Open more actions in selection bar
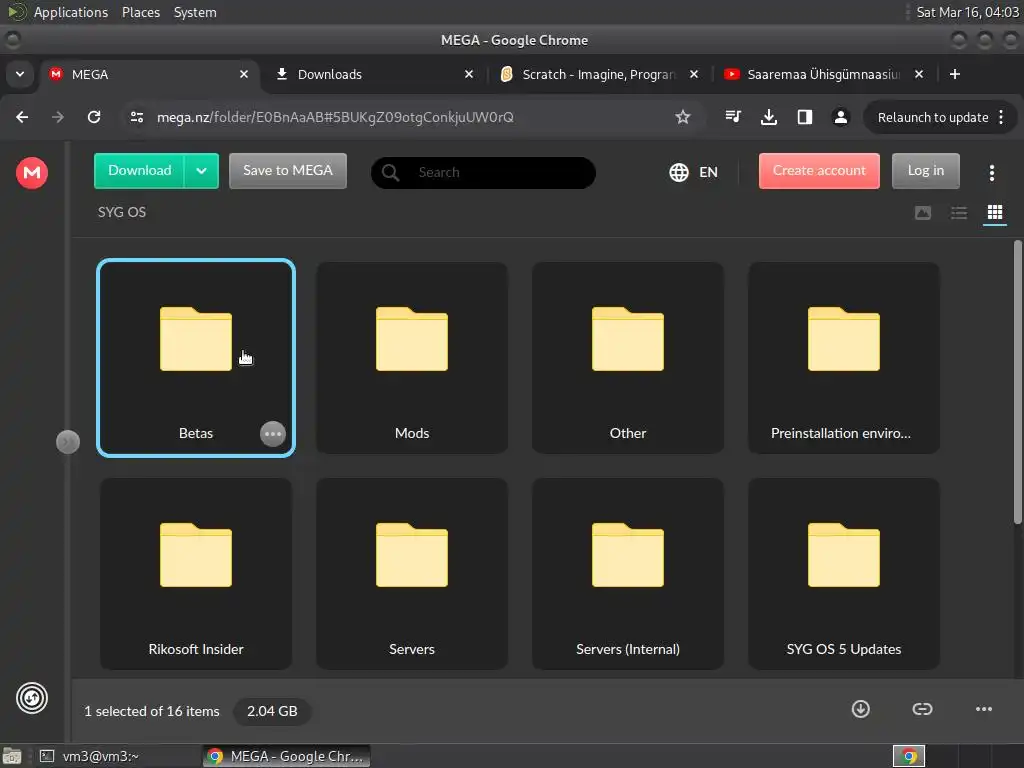The image size is (1024, 768). point(984,709)
